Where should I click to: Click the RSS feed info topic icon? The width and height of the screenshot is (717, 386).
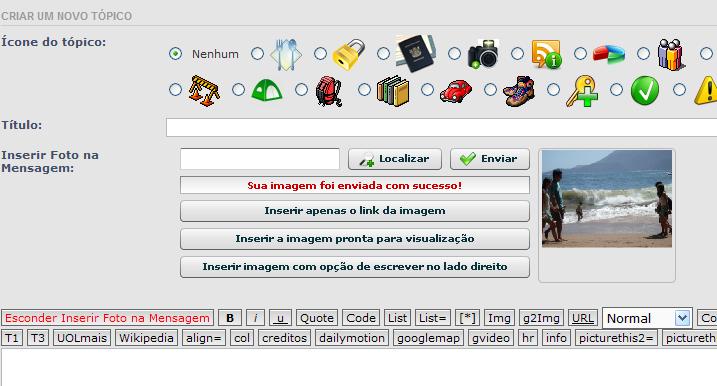(x=546, y=54)
